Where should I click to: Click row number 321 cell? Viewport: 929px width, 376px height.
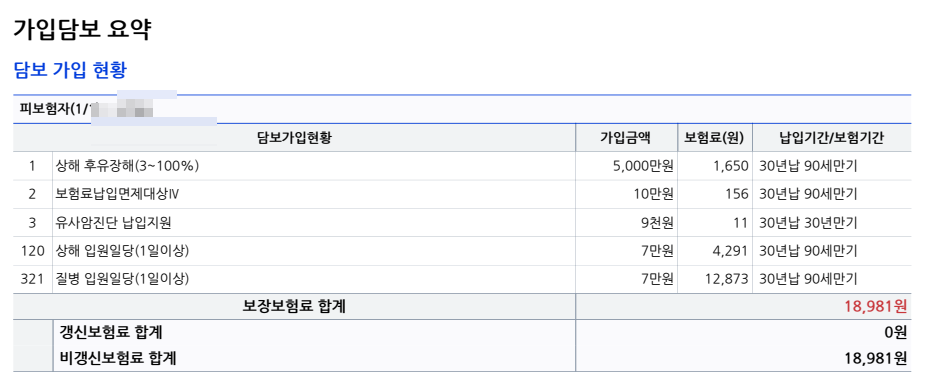32,279
